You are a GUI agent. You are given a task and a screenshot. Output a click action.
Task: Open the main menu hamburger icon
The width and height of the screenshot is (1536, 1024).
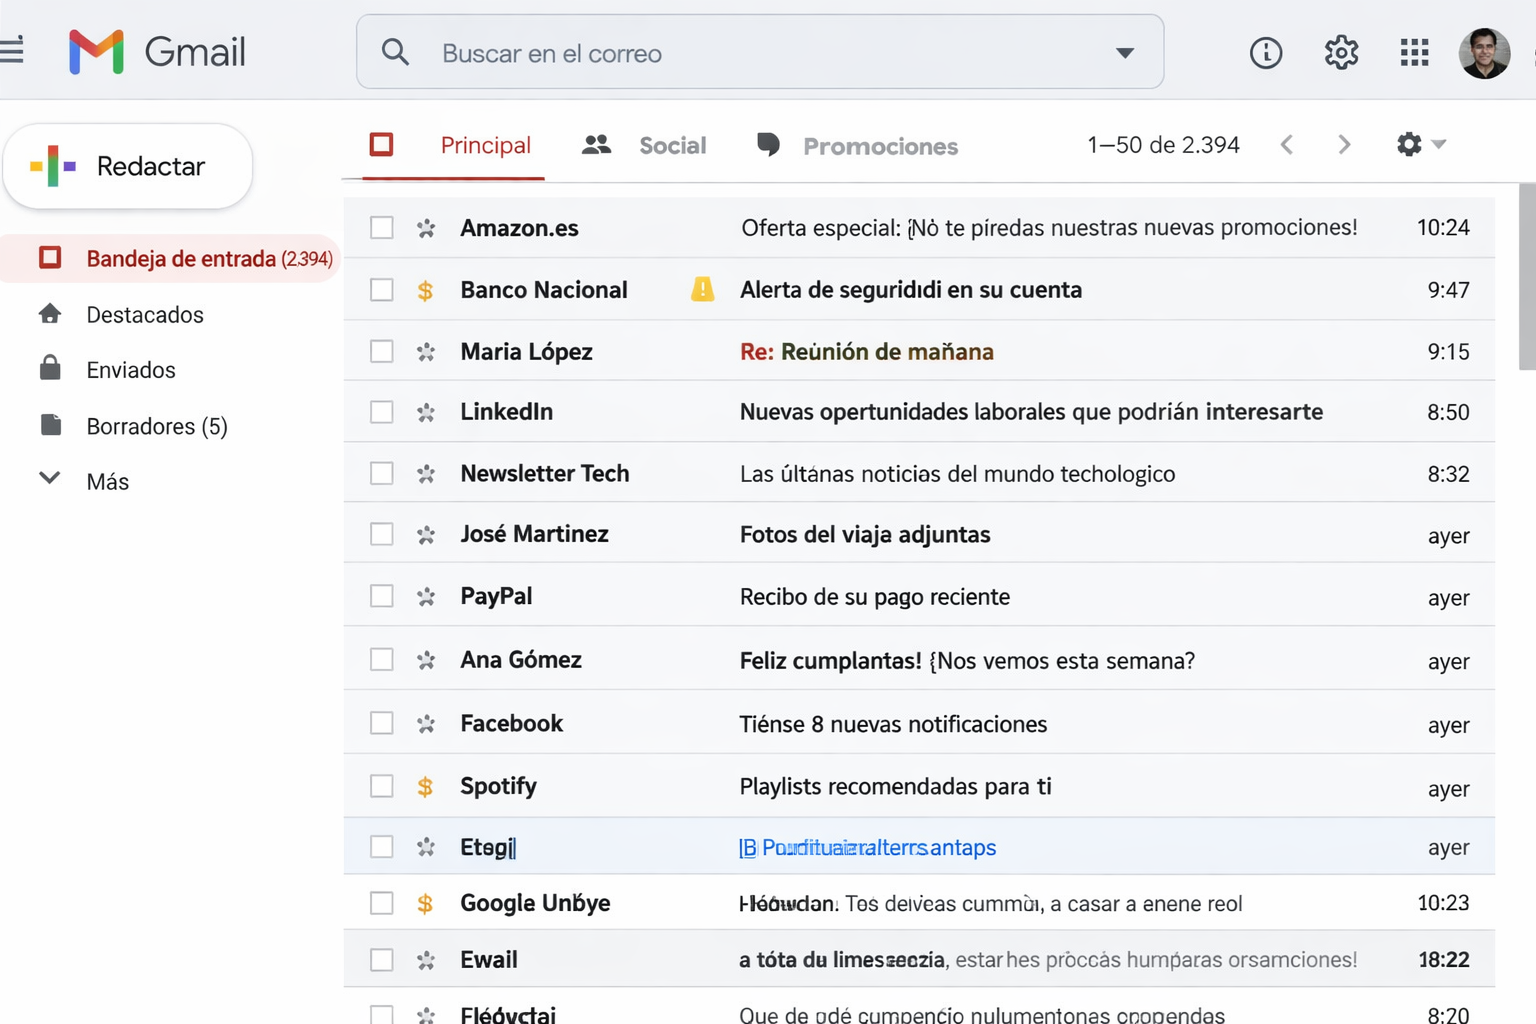pos(12,49)
